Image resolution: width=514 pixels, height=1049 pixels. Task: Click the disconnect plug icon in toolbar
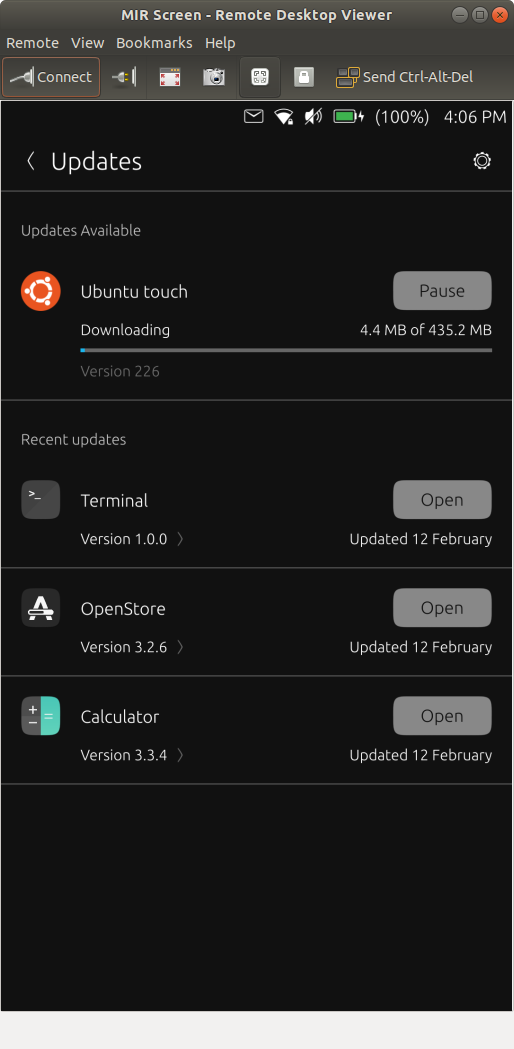(124, 78)
